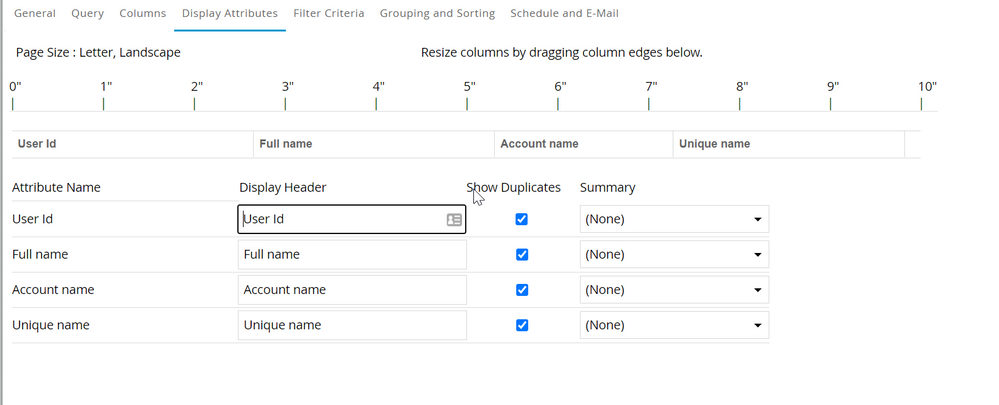999x405 pixels.
Task: Focus the Unique name Display Header input
Action: 352,325
